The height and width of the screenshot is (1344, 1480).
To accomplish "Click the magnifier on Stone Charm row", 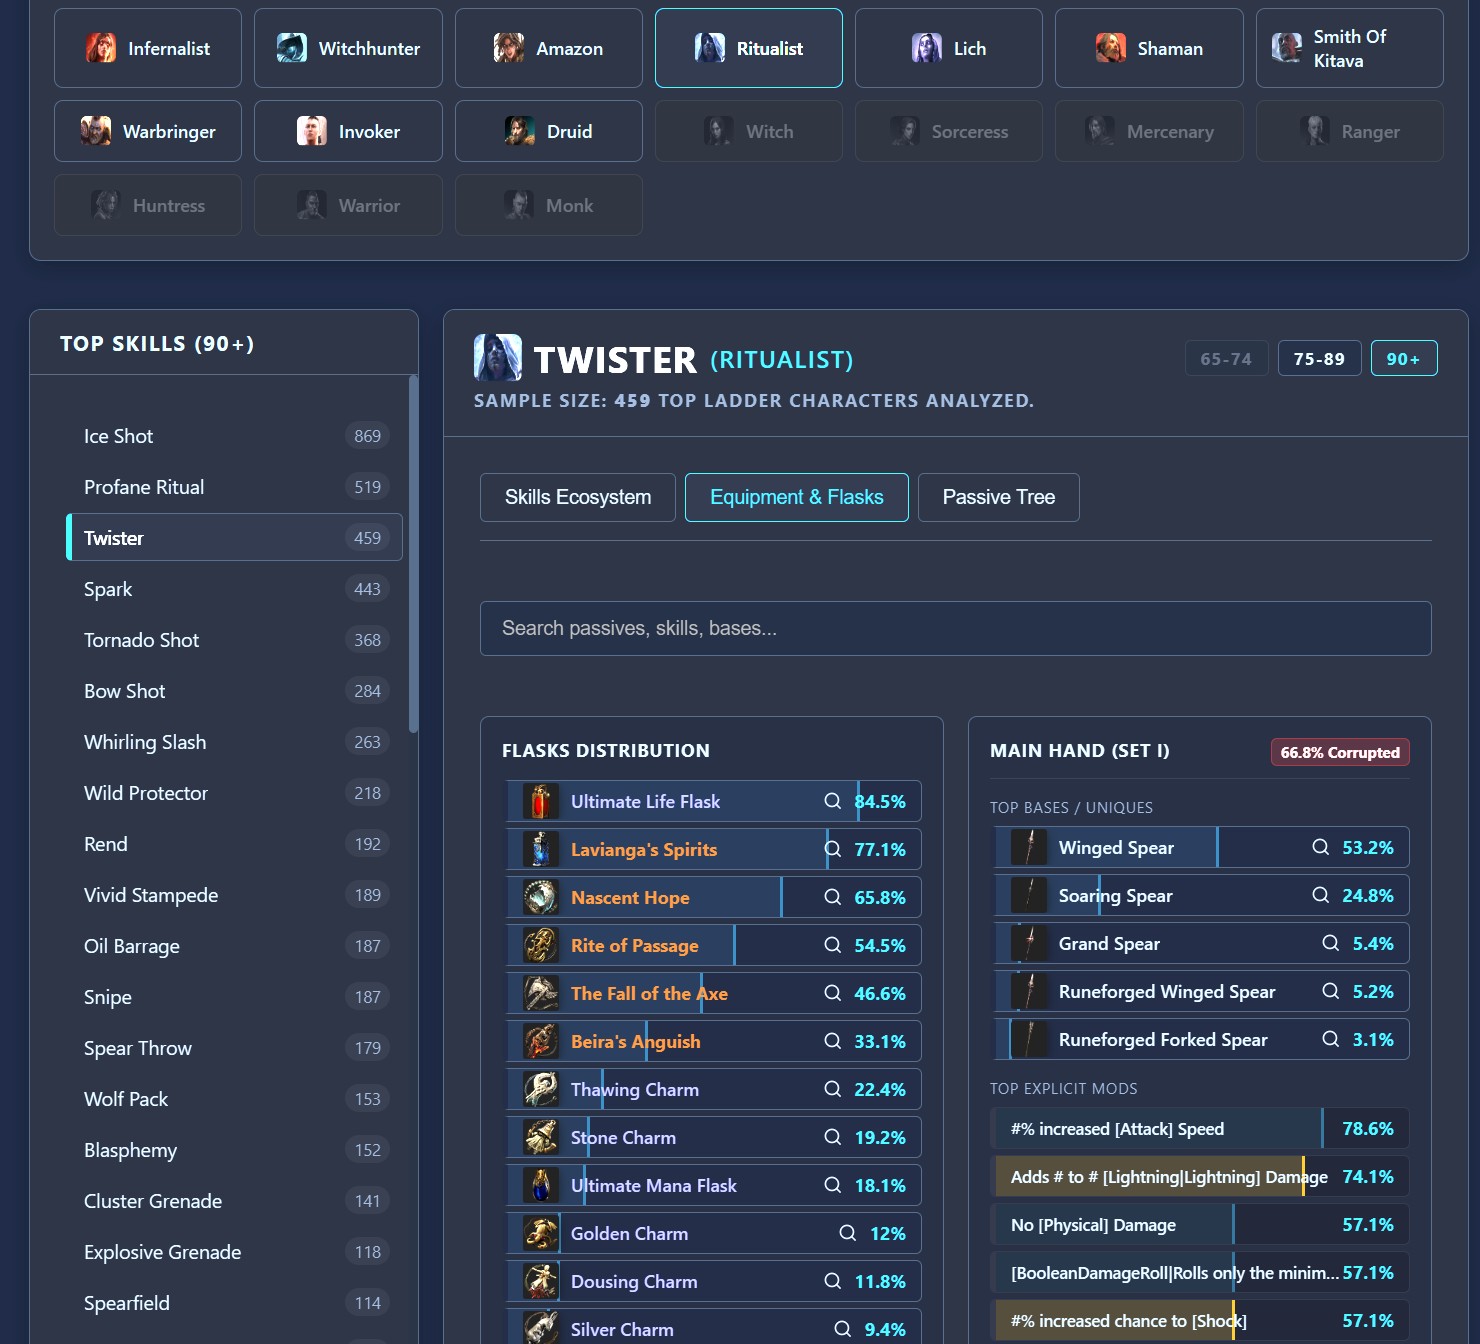I will pyautogui.click(x=832, y=1137).
